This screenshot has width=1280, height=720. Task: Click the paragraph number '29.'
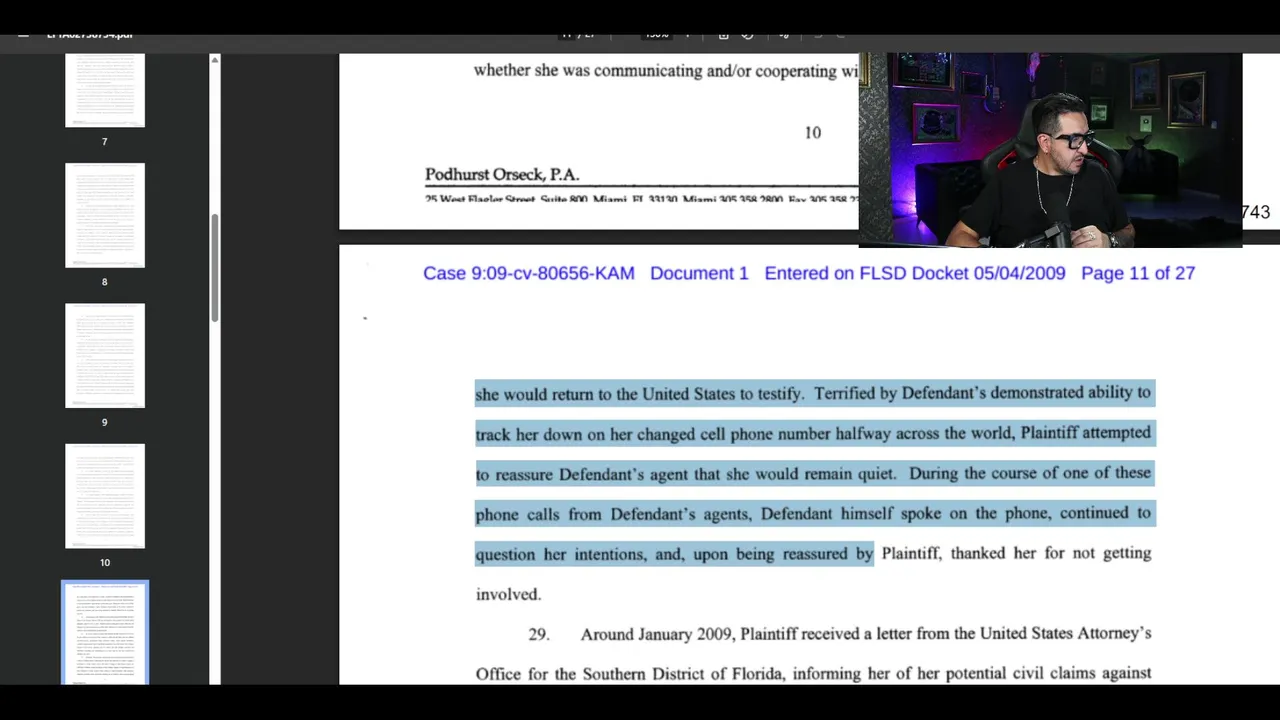click(x=539, y=634)
